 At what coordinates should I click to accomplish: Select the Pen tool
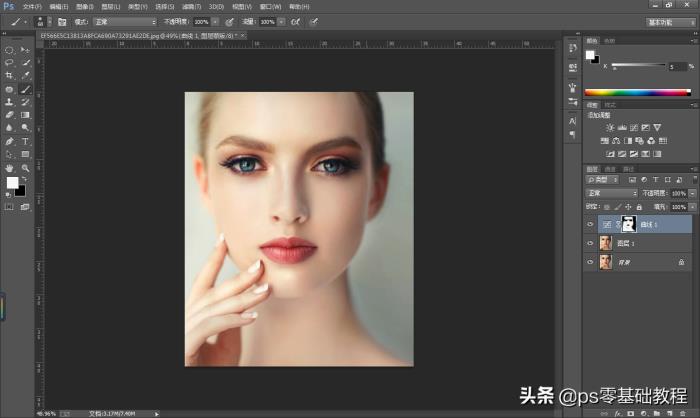(9, 141)
